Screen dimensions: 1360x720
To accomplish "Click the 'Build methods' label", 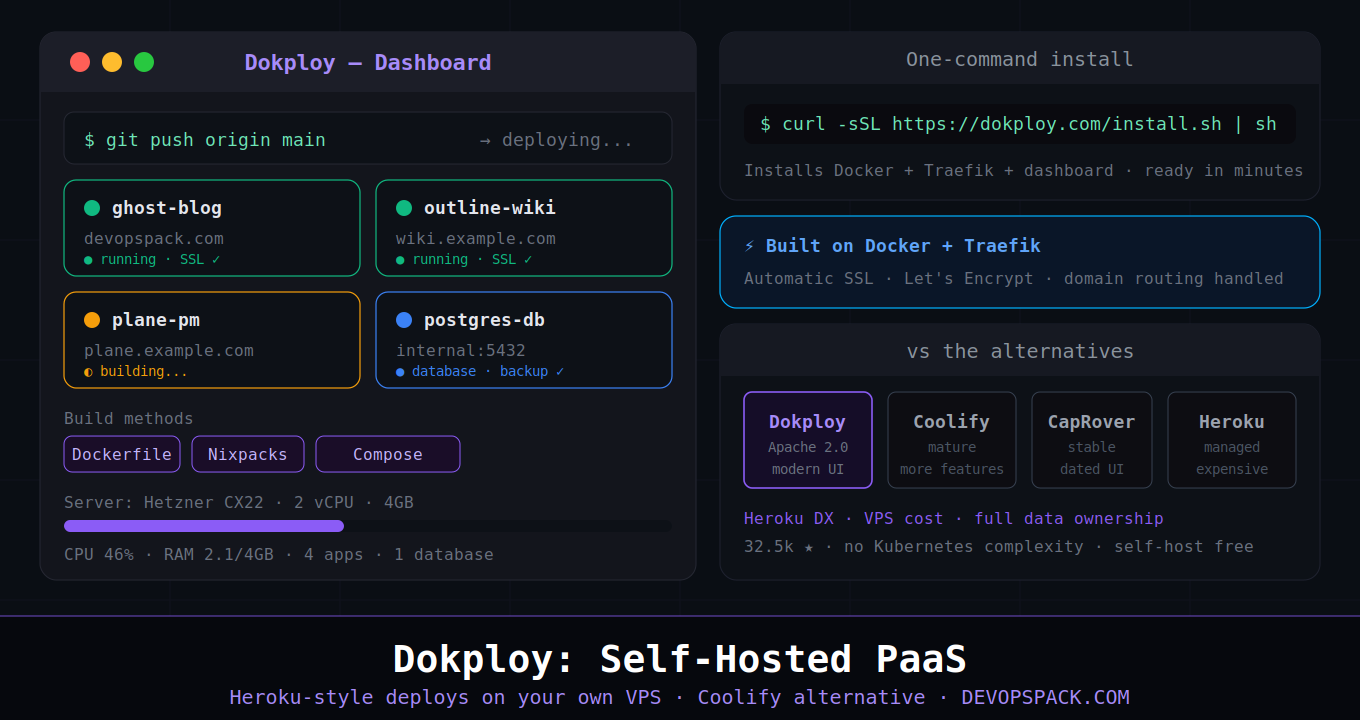I will point(129,419).
